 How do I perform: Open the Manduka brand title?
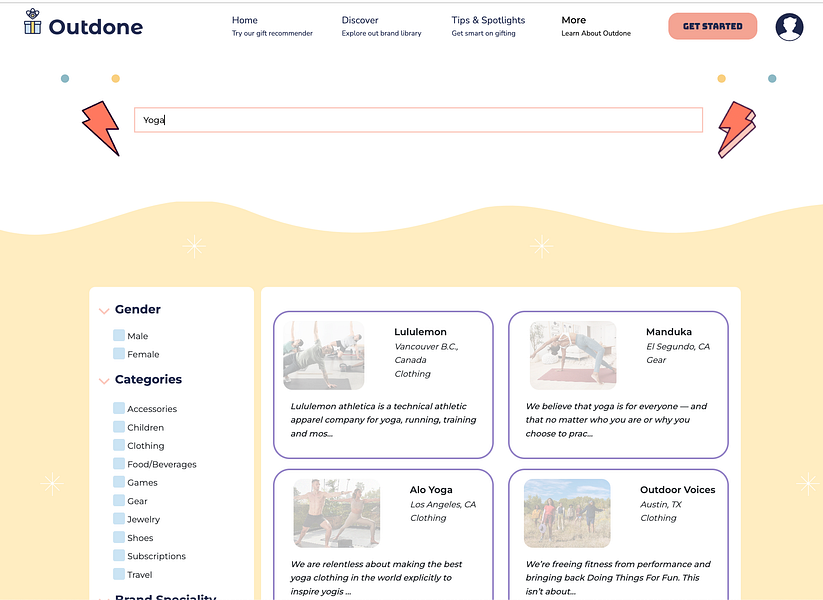669,332
